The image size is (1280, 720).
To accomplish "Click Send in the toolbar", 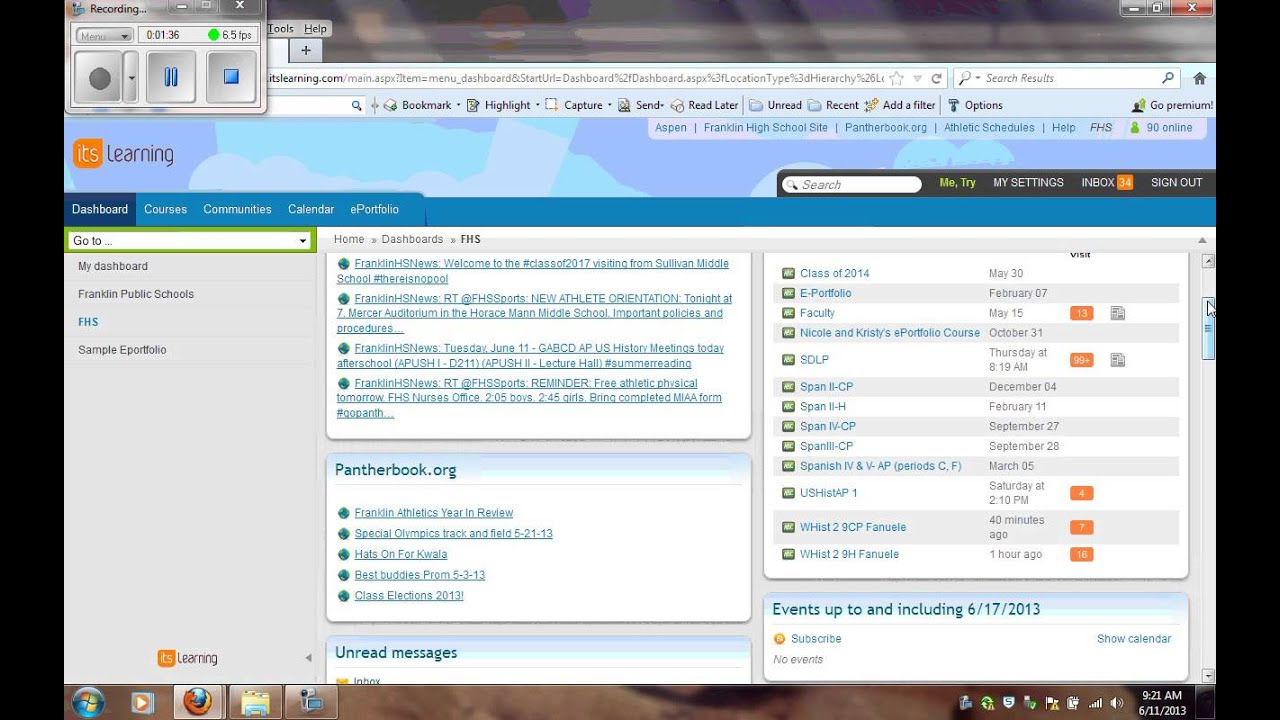I will point(641,105).
